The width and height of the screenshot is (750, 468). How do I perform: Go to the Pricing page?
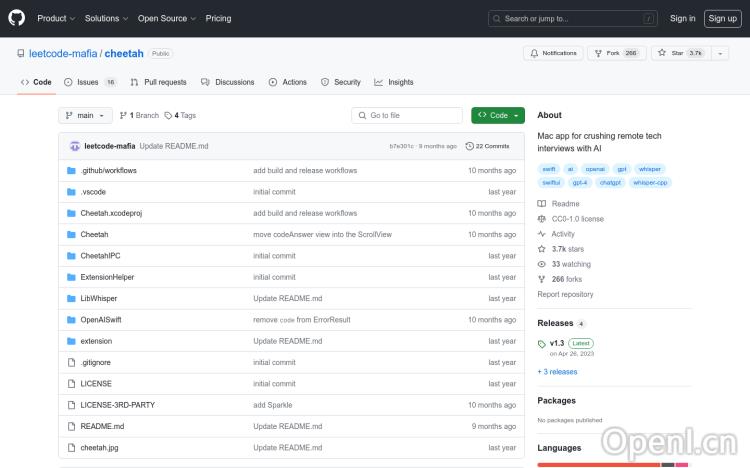(x=218, y=18)
